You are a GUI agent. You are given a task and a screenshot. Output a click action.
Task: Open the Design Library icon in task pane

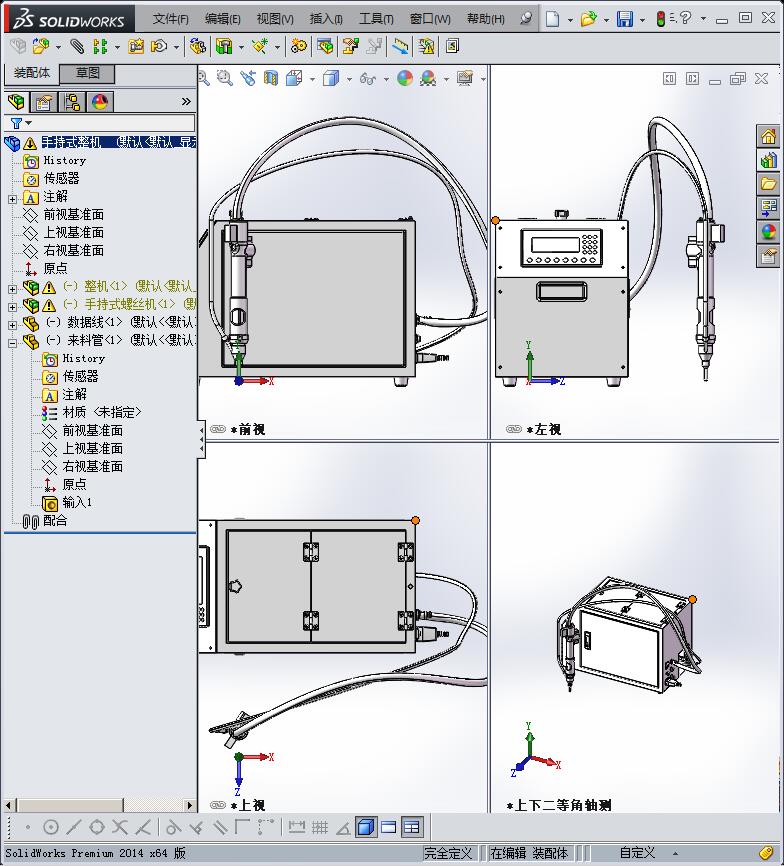coord(768,161)
